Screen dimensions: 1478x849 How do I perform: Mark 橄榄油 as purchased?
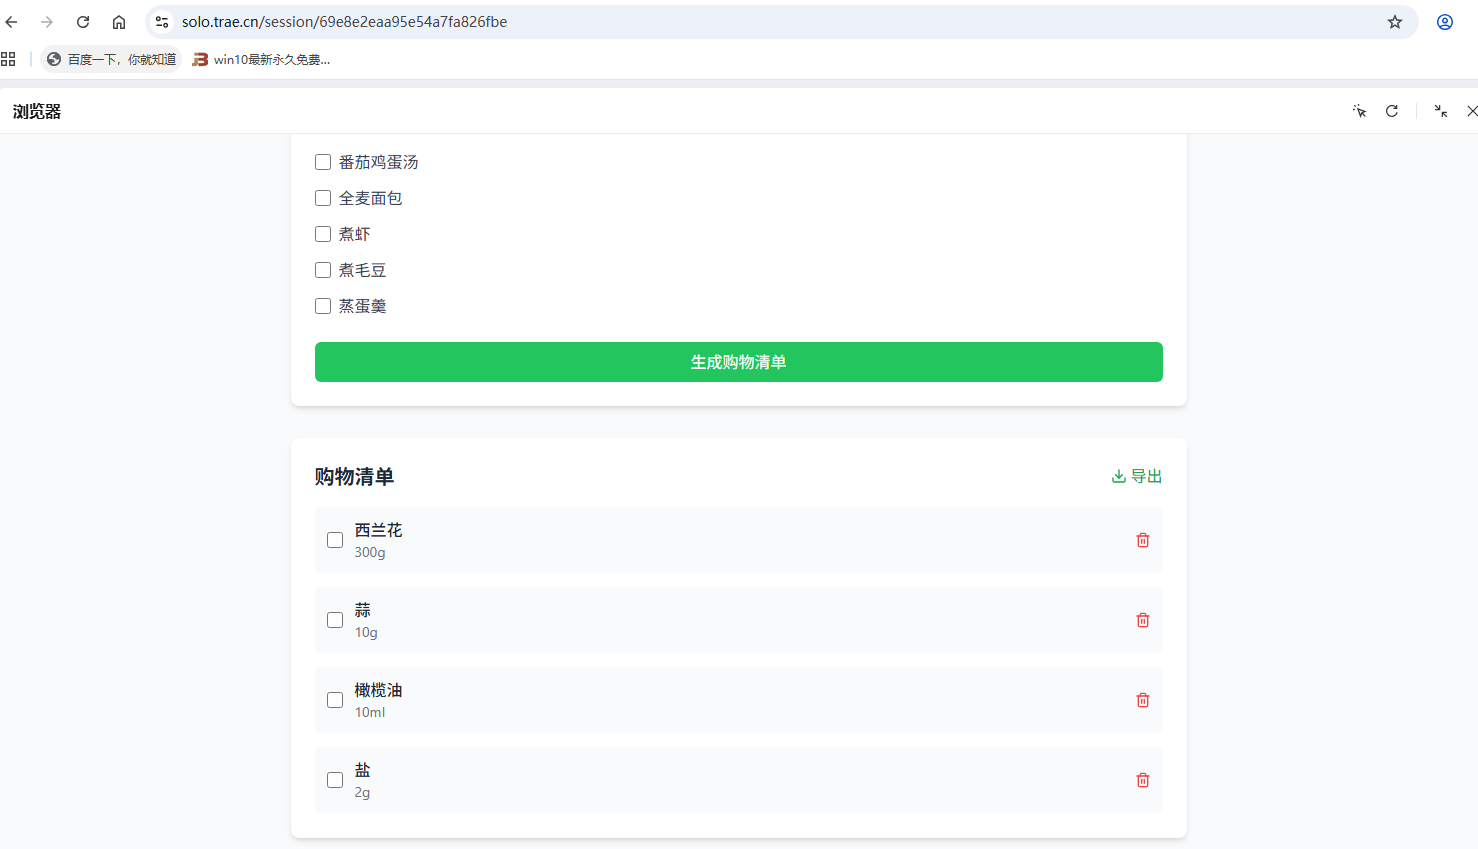(x=335, y=700)
